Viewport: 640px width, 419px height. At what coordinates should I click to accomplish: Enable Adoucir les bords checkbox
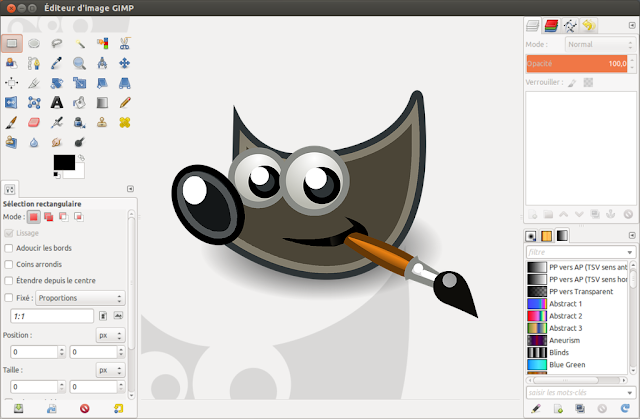9,248
